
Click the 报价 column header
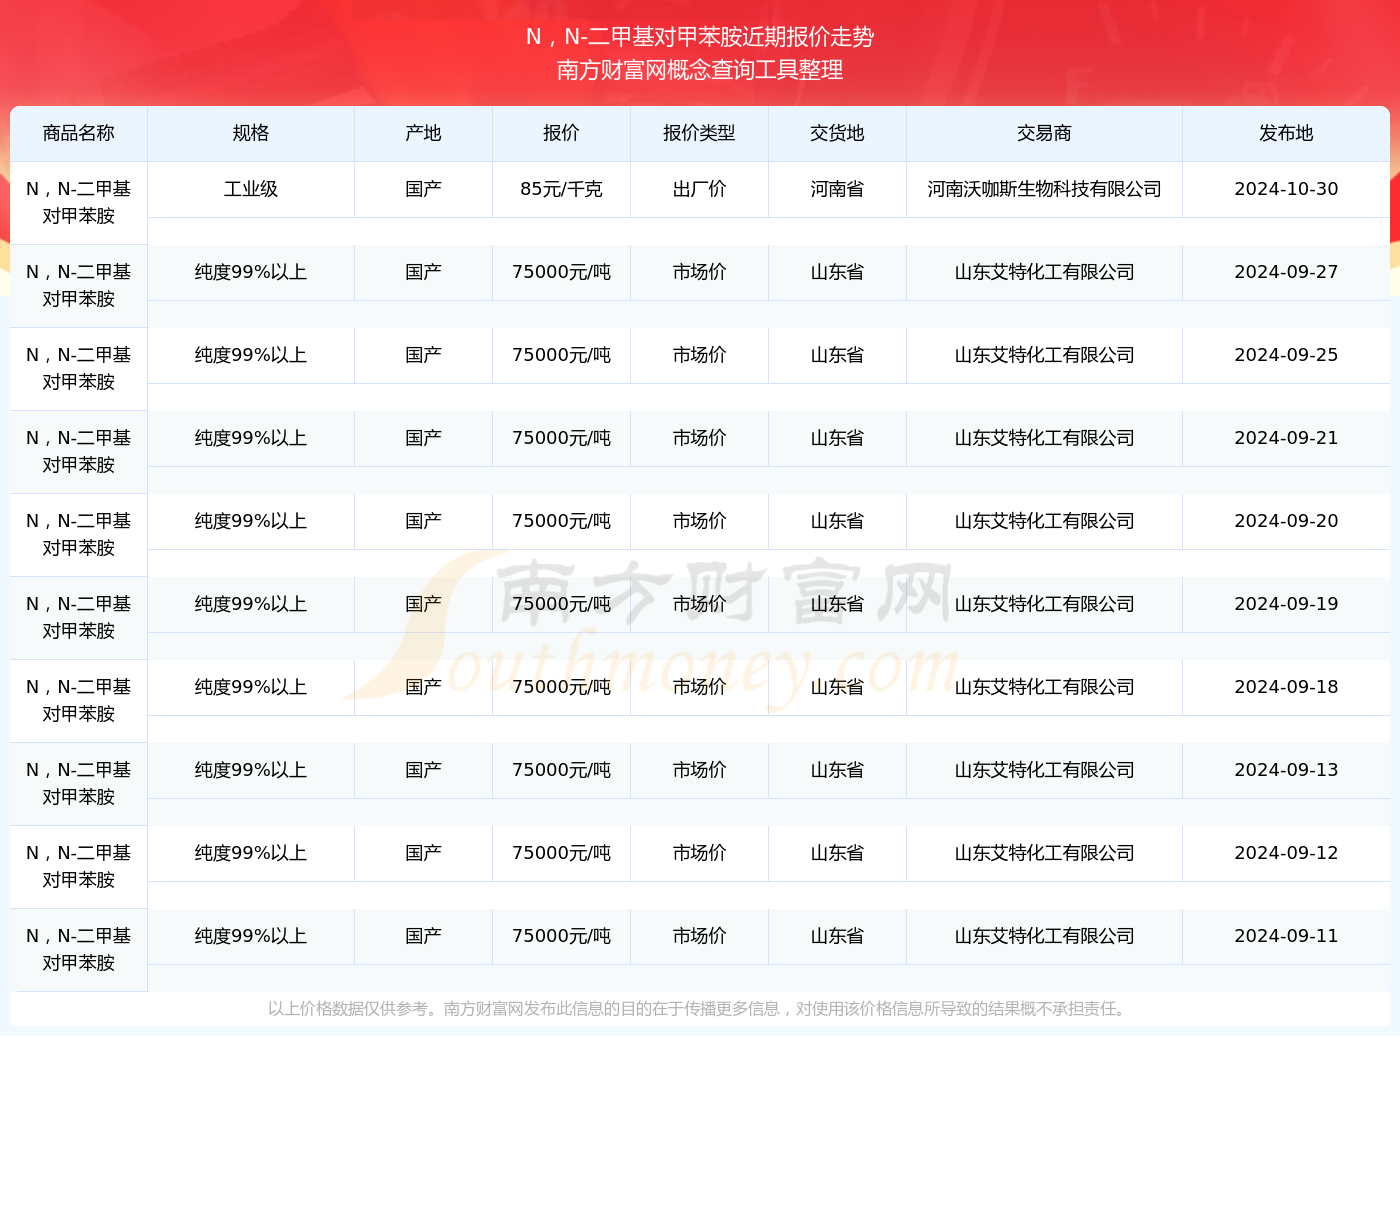561,133
